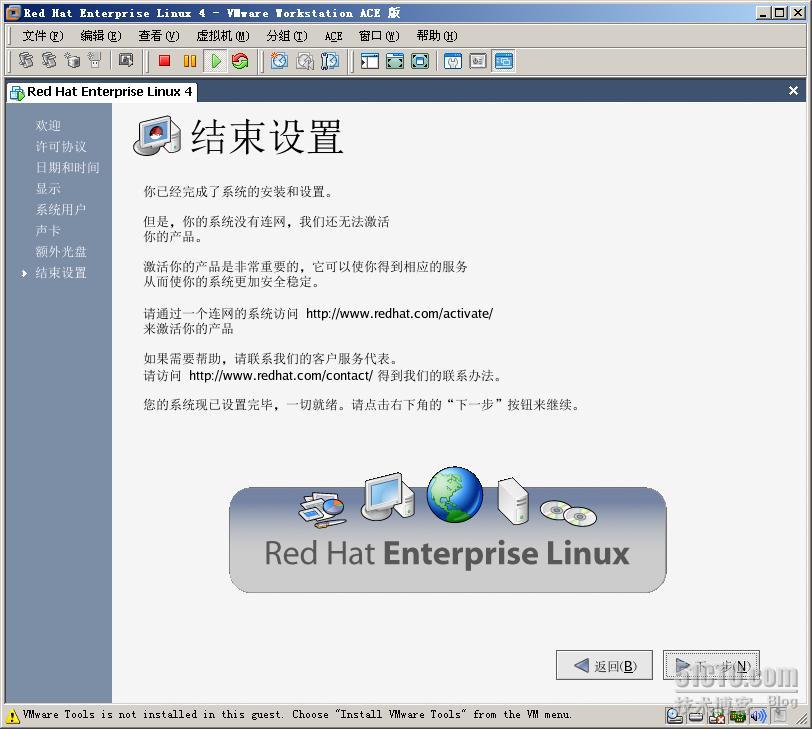Click 结束设置 in the setup sidebar
The width and height of the screenshot is (812, 729).
point(61,273)
